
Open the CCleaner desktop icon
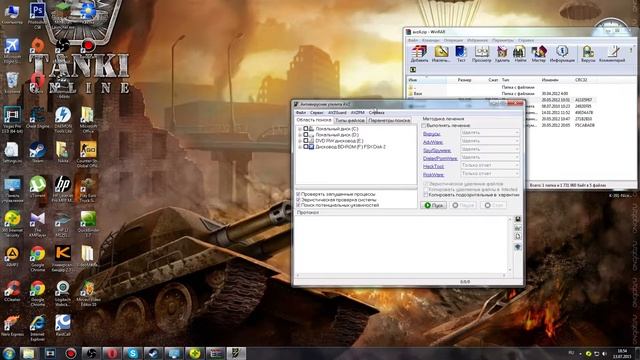pos(12,290)
